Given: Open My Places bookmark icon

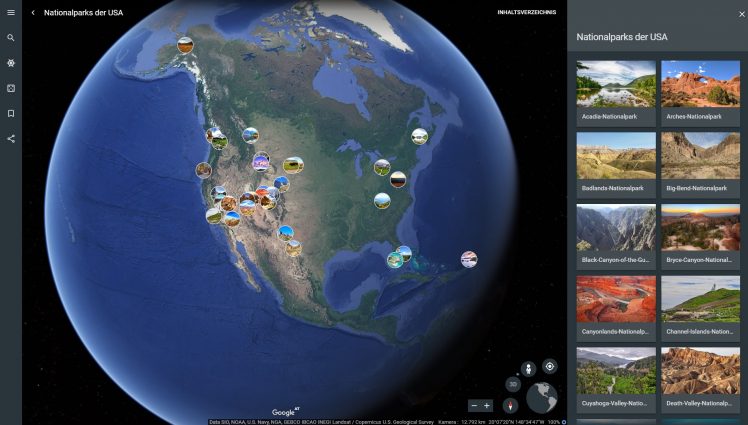Looking at the screenshot, I should pyautogui.click(x=11, y=113).
